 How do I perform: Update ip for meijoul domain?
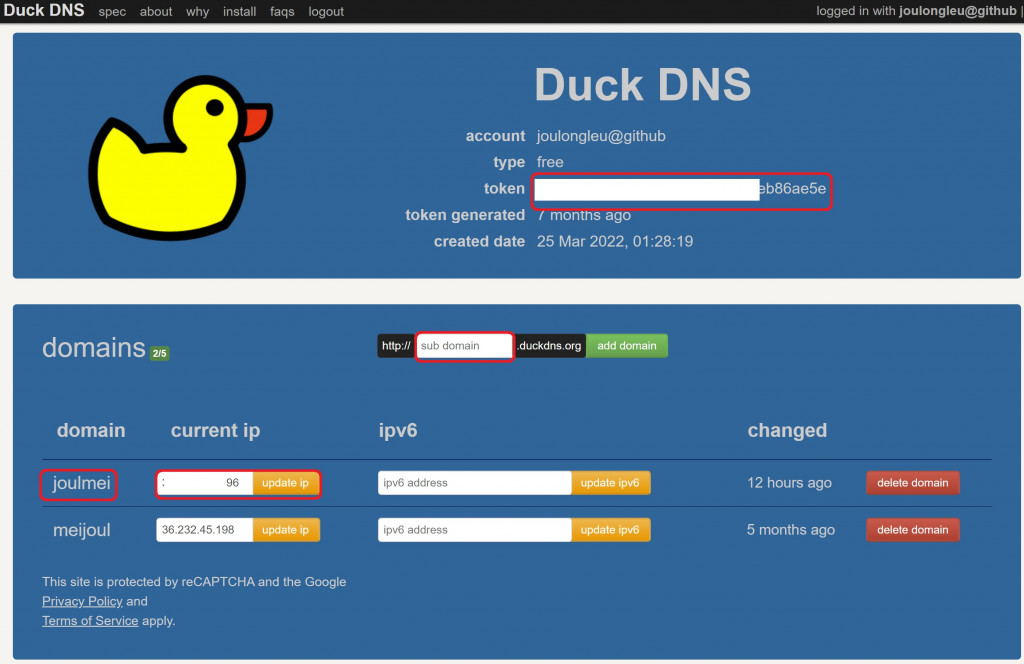click(285, 530)
